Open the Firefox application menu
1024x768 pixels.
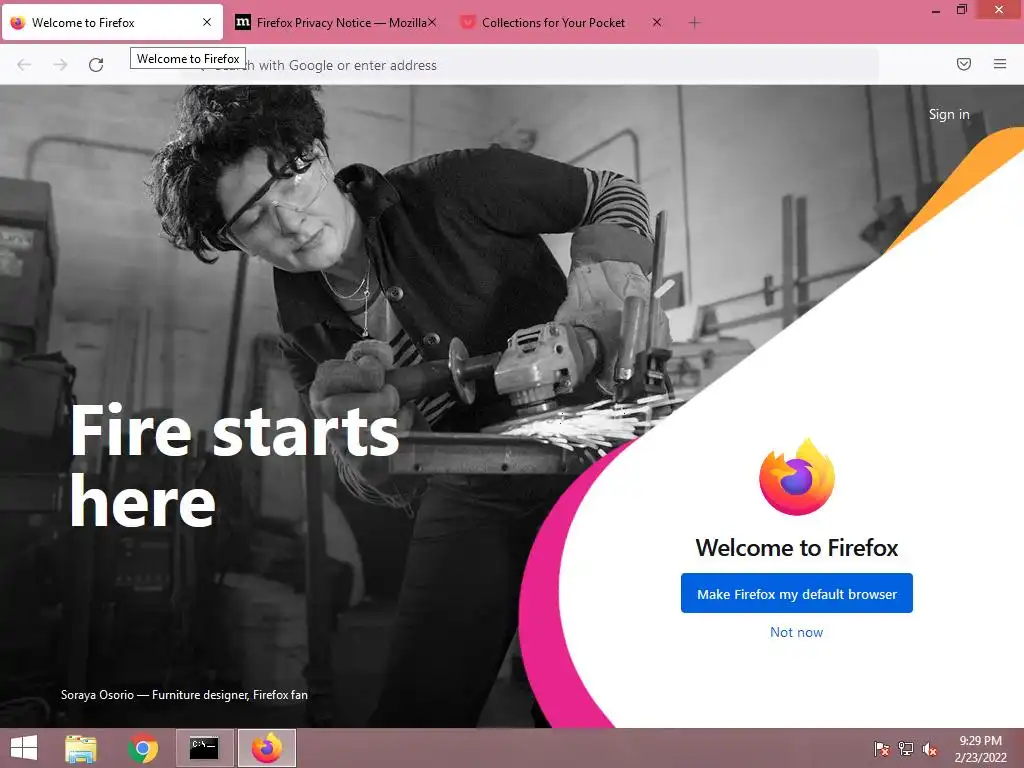(x=1000, y=64)
